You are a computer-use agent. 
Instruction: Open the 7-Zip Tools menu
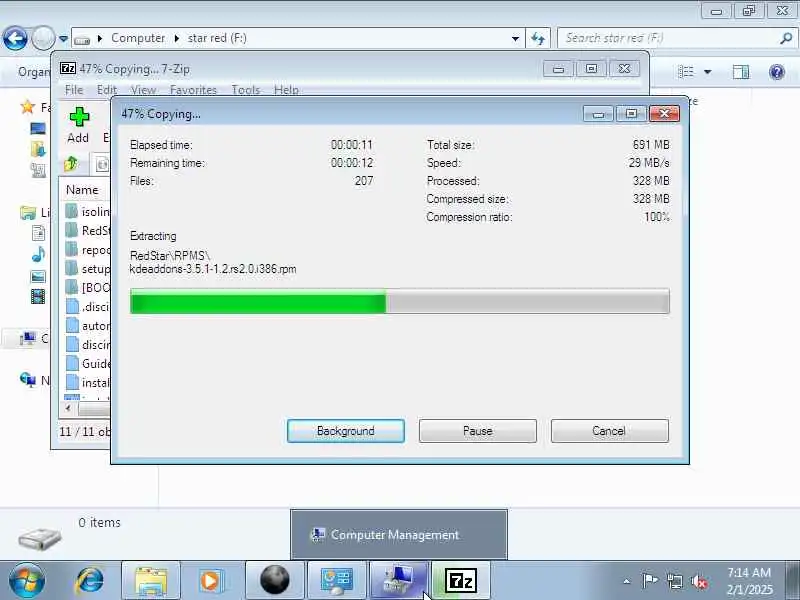(x=245, y=90)
